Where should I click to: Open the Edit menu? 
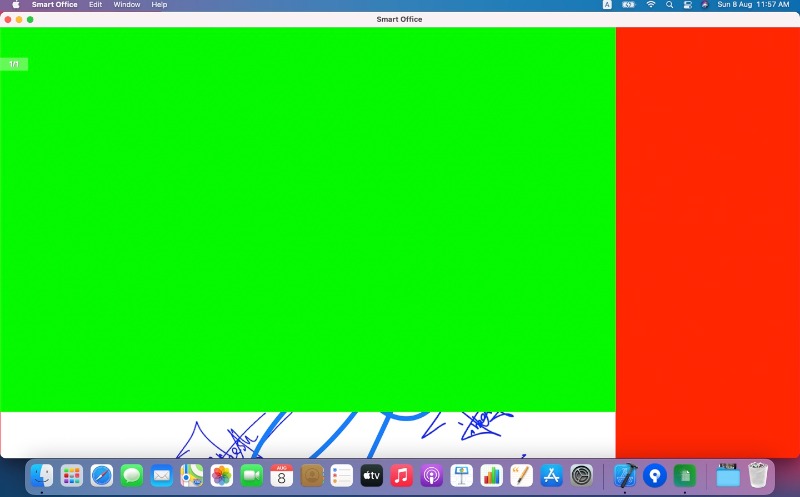[x=95, y=5]
